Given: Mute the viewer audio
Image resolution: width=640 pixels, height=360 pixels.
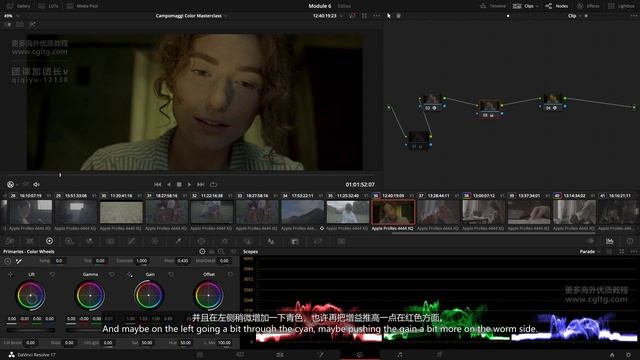Looking at the screenshot, I should pos(36,184).
